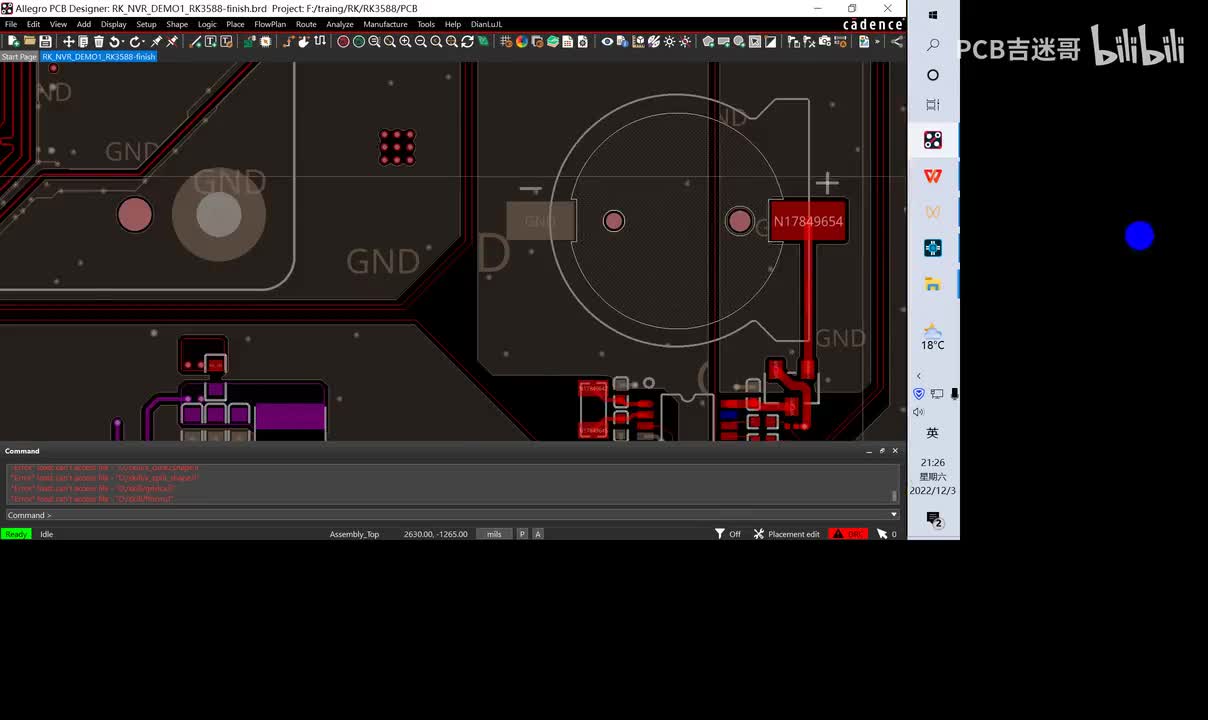1208x720 pixels.
Task: Open the File menu
Action: [x=11, y=24]
